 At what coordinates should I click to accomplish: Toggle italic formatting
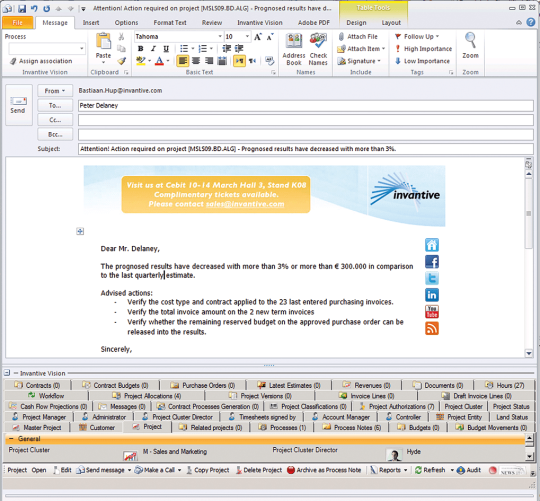[x=153, y=49]
